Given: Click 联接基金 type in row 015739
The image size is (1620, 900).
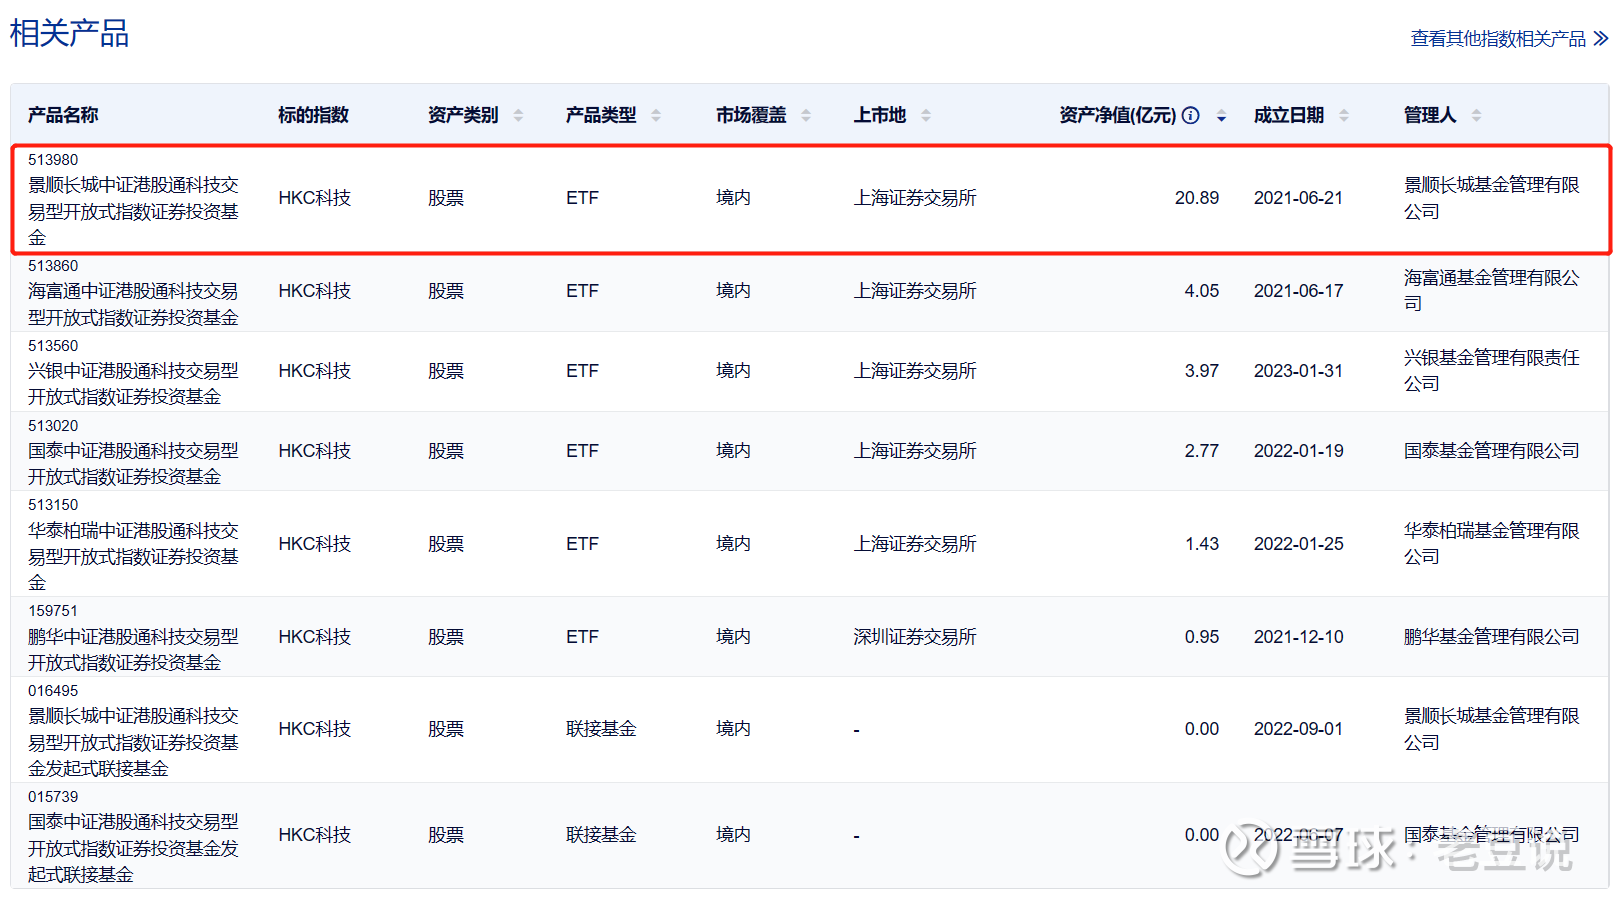Looking at the screenshot, I should pyautogui.click(x=601, y=835).
